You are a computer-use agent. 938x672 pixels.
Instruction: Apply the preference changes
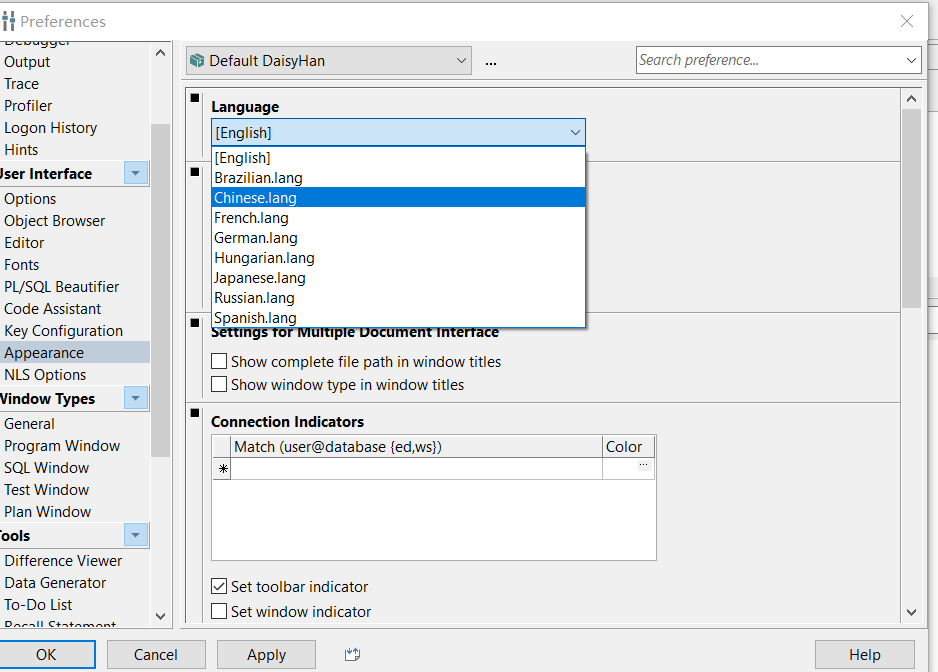[x=266, y=653]
